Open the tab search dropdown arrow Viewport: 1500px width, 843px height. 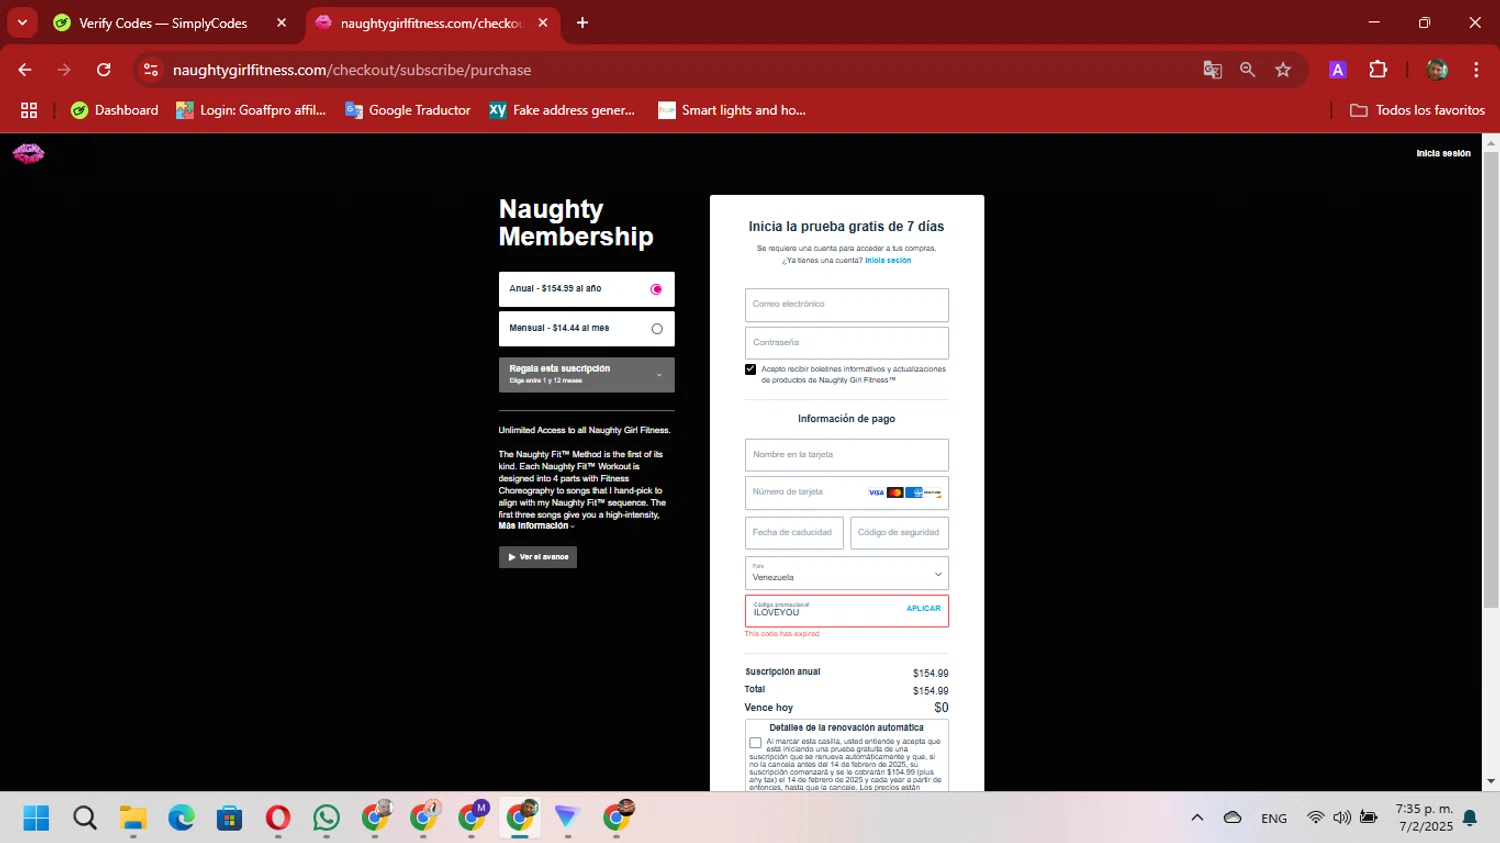click(22, 23)
